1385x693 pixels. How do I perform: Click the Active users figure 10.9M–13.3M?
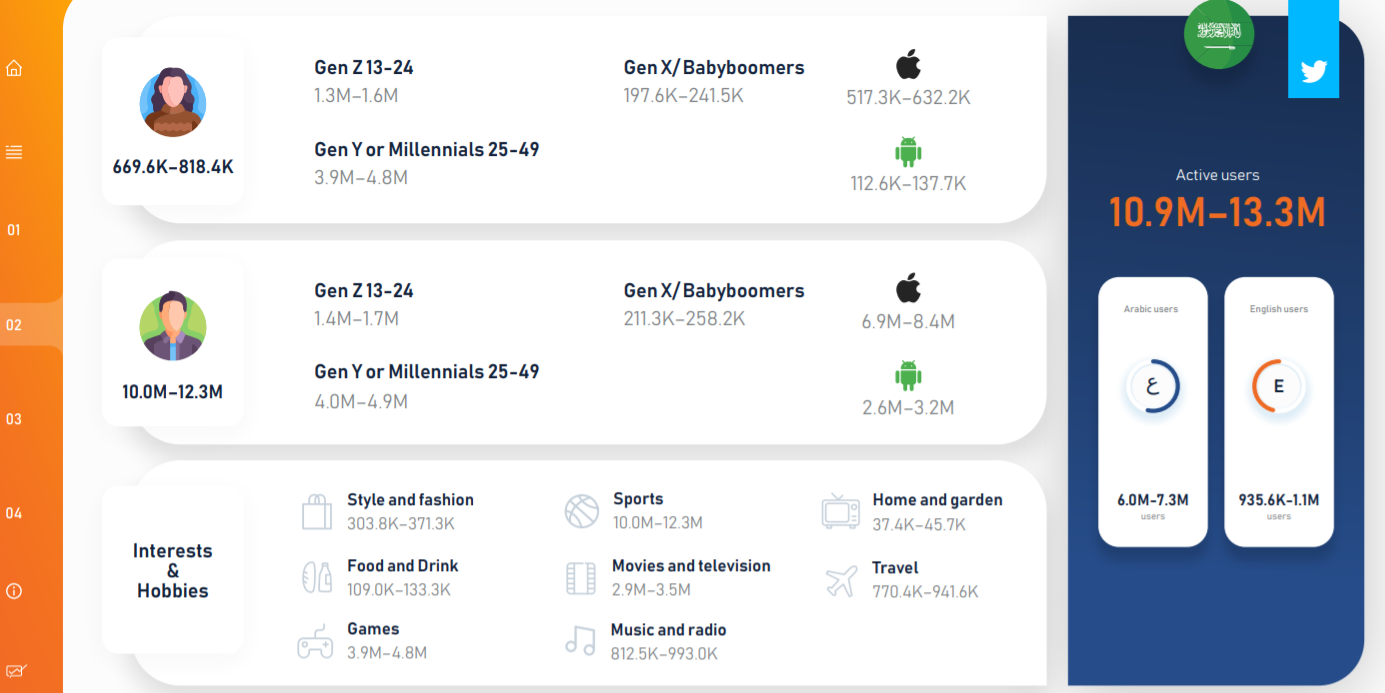pos(1217,213)
